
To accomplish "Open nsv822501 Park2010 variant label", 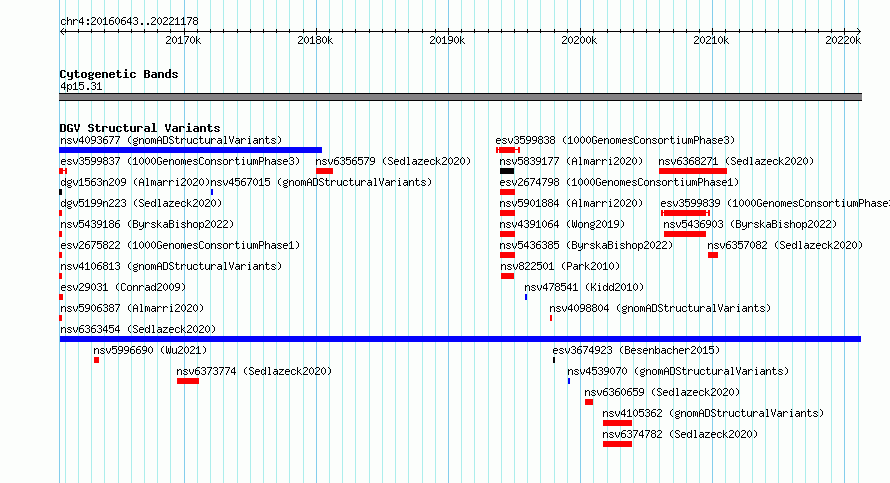I will 560,266.
